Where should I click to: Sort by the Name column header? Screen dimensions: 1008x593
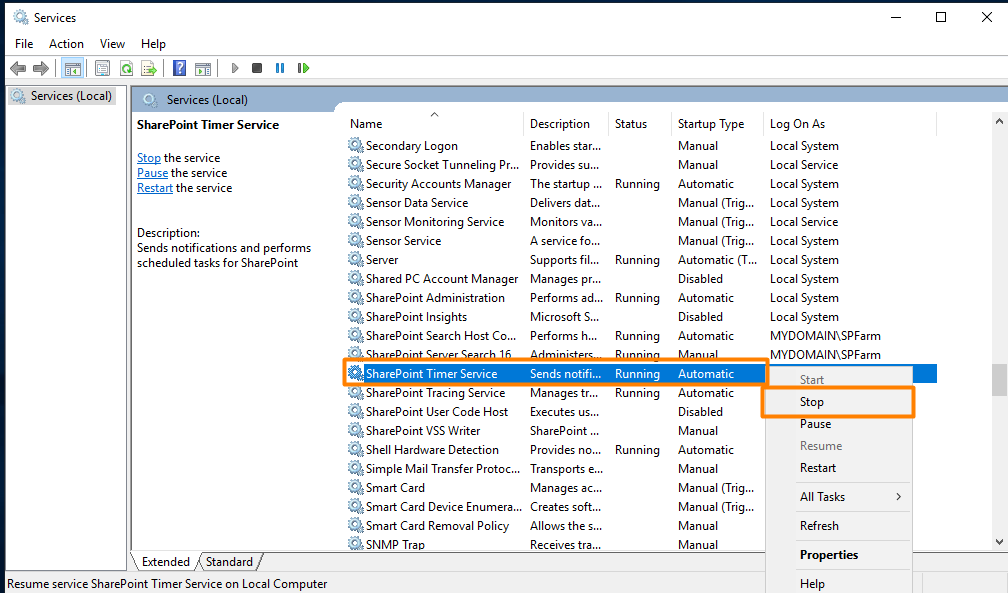tap(435, 123)
